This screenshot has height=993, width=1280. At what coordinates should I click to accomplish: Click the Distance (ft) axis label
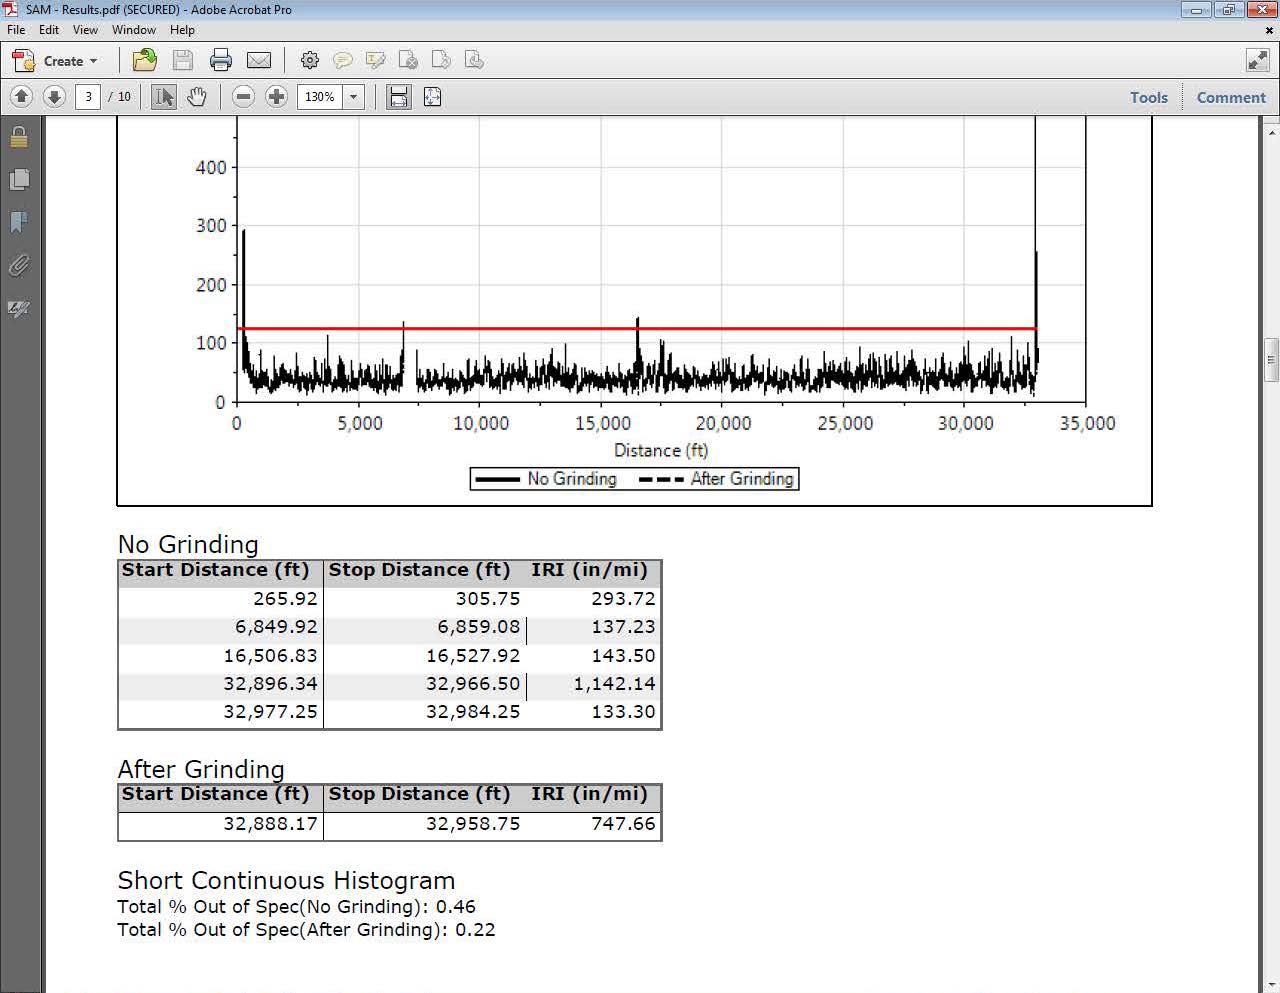[661, 450]
